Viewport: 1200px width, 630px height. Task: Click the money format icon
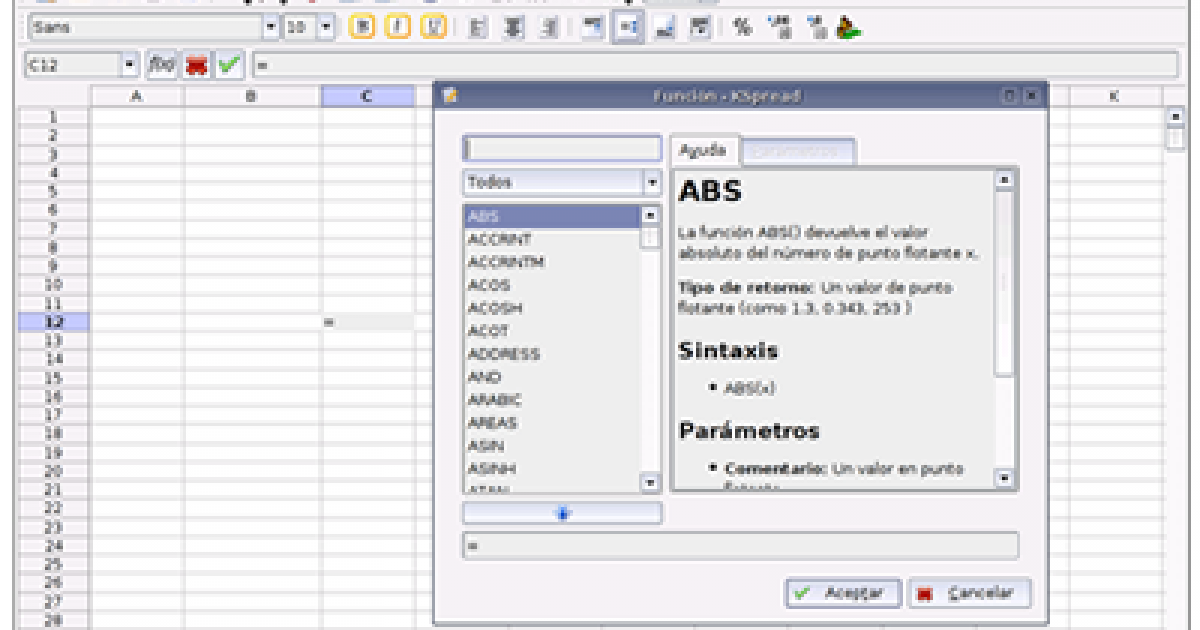pyautogui.click(x=849, y=29)
